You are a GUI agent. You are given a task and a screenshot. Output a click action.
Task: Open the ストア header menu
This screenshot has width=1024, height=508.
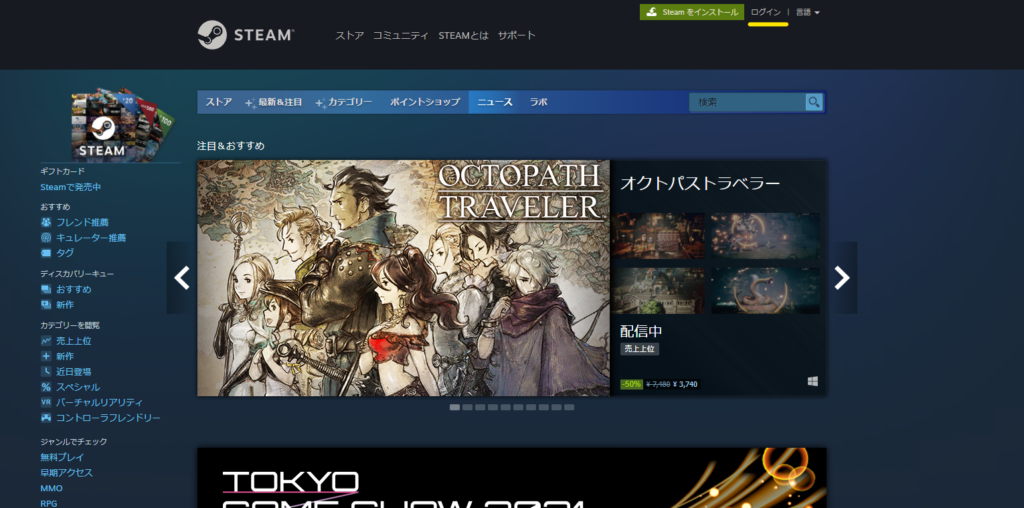point(349,35)
